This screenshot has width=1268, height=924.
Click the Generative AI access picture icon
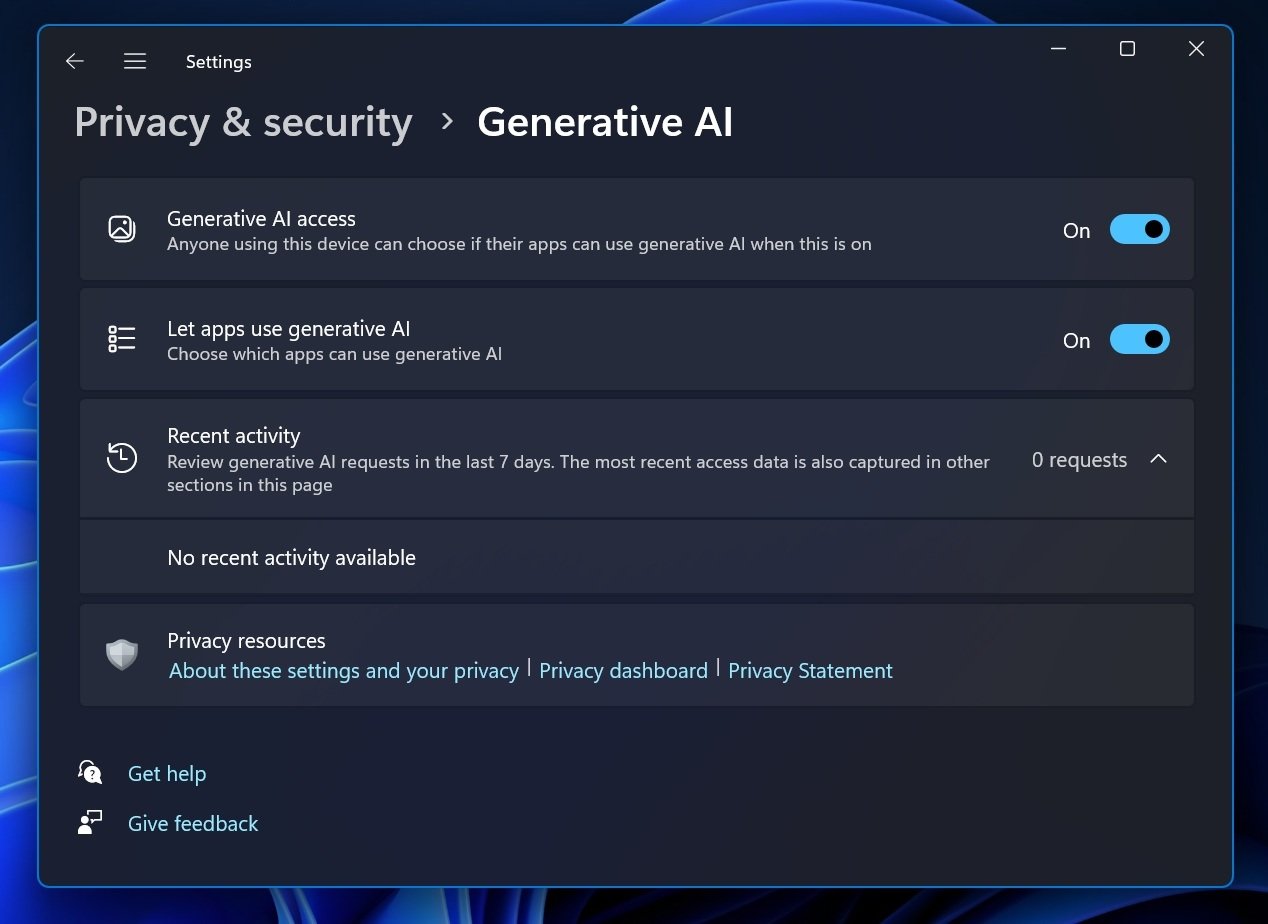pos(121,229)
